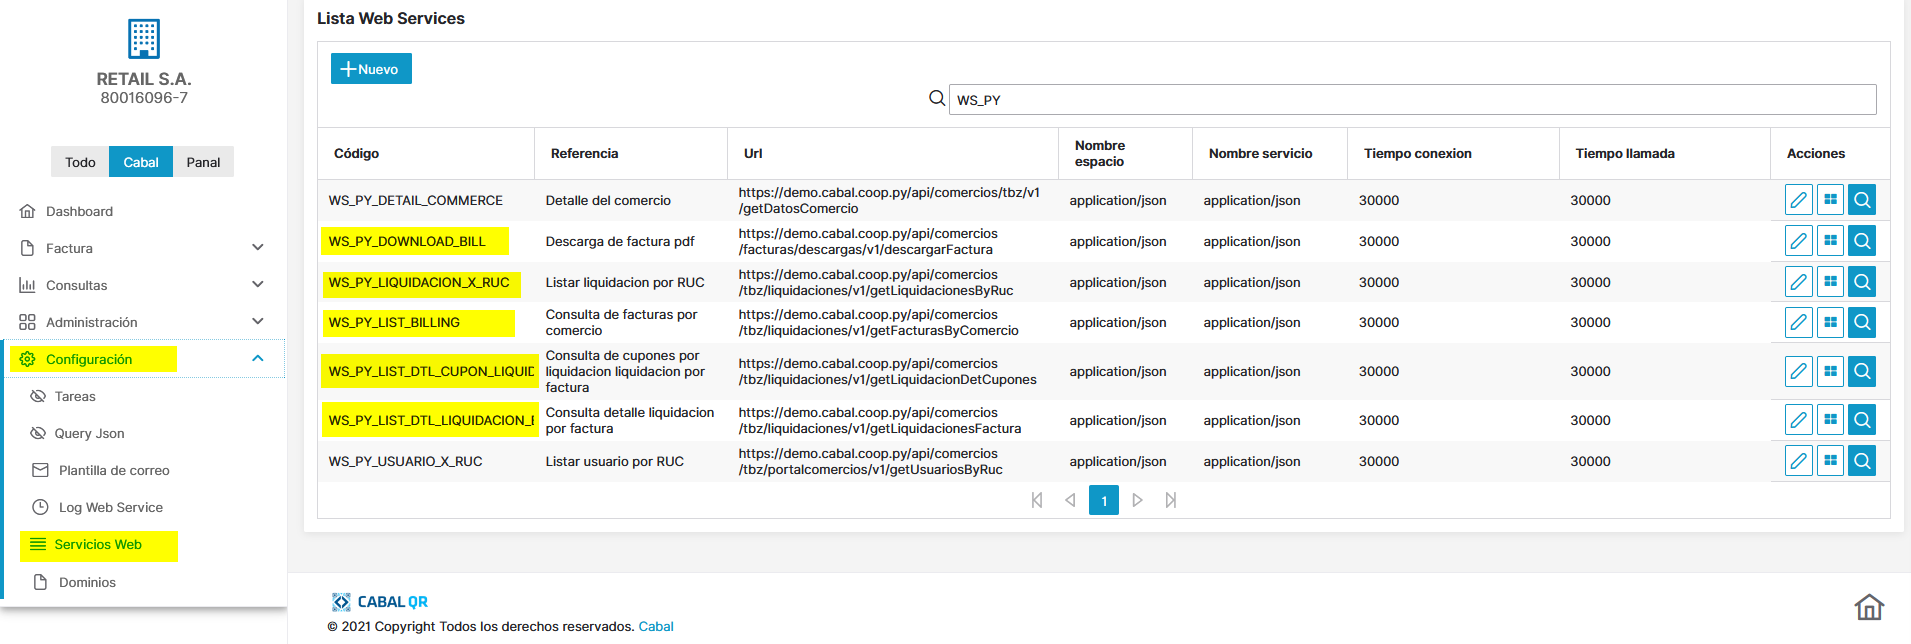Screen dimensions: 1911x644
Task: Open grid icon for WS_PY_DOWNLOAD_BILL row
Action: point(1830,241)
